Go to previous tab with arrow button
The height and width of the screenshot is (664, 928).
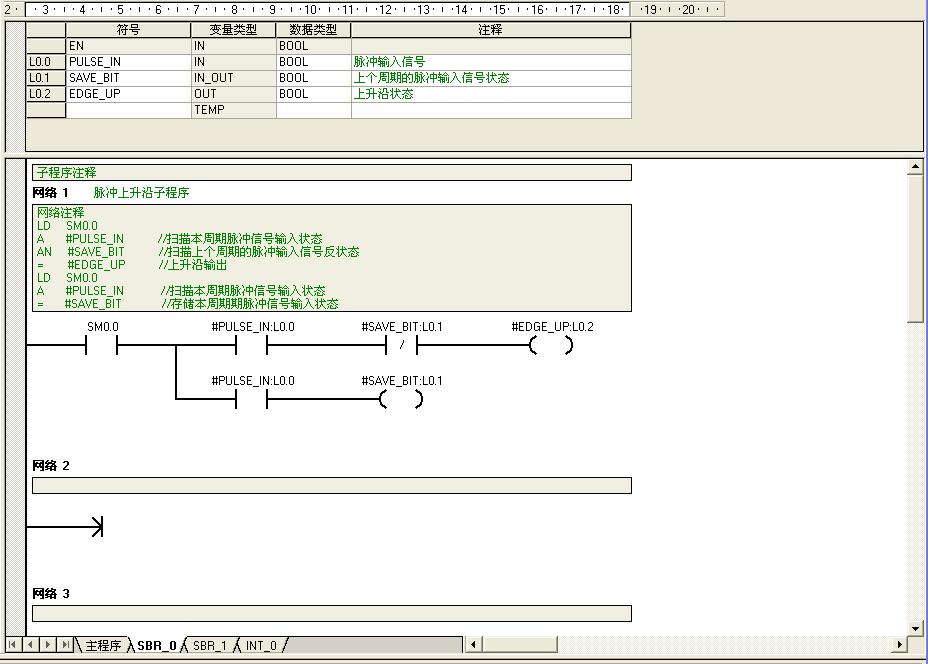[x=30, y=644]
